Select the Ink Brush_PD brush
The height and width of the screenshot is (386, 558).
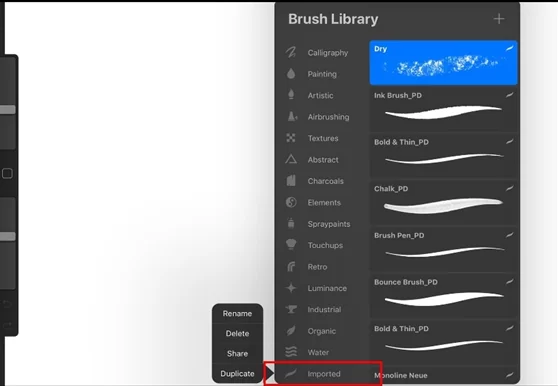coord(443,109)
